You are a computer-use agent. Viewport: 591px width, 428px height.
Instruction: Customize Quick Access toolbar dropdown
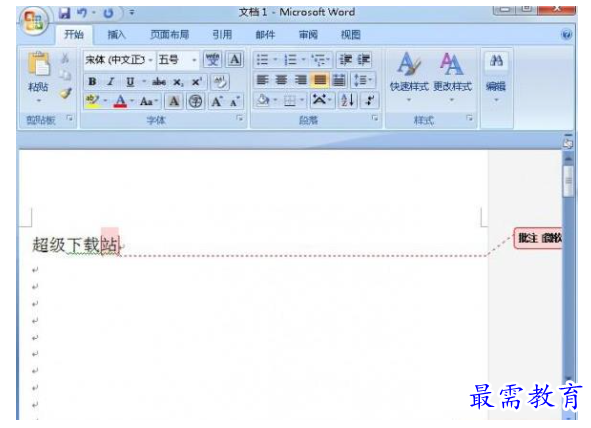(132, 13)
